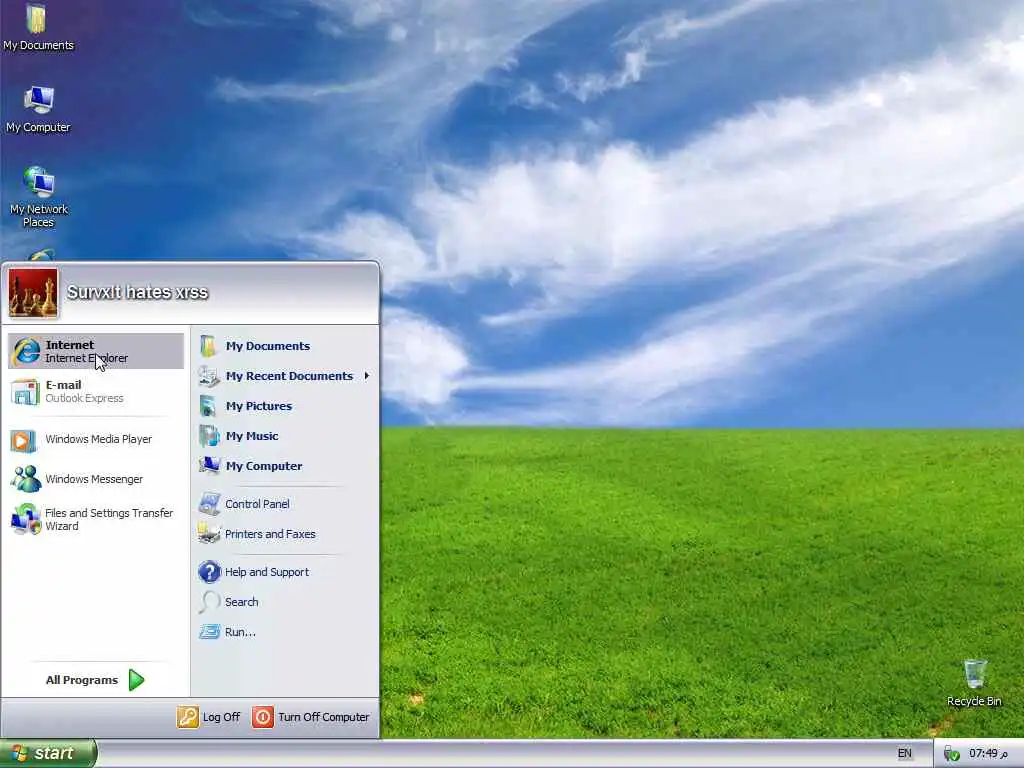This screenshot has height=768, width=1024.
Task: Open My Computer from Start menu
Action: (x=285, y=466)
